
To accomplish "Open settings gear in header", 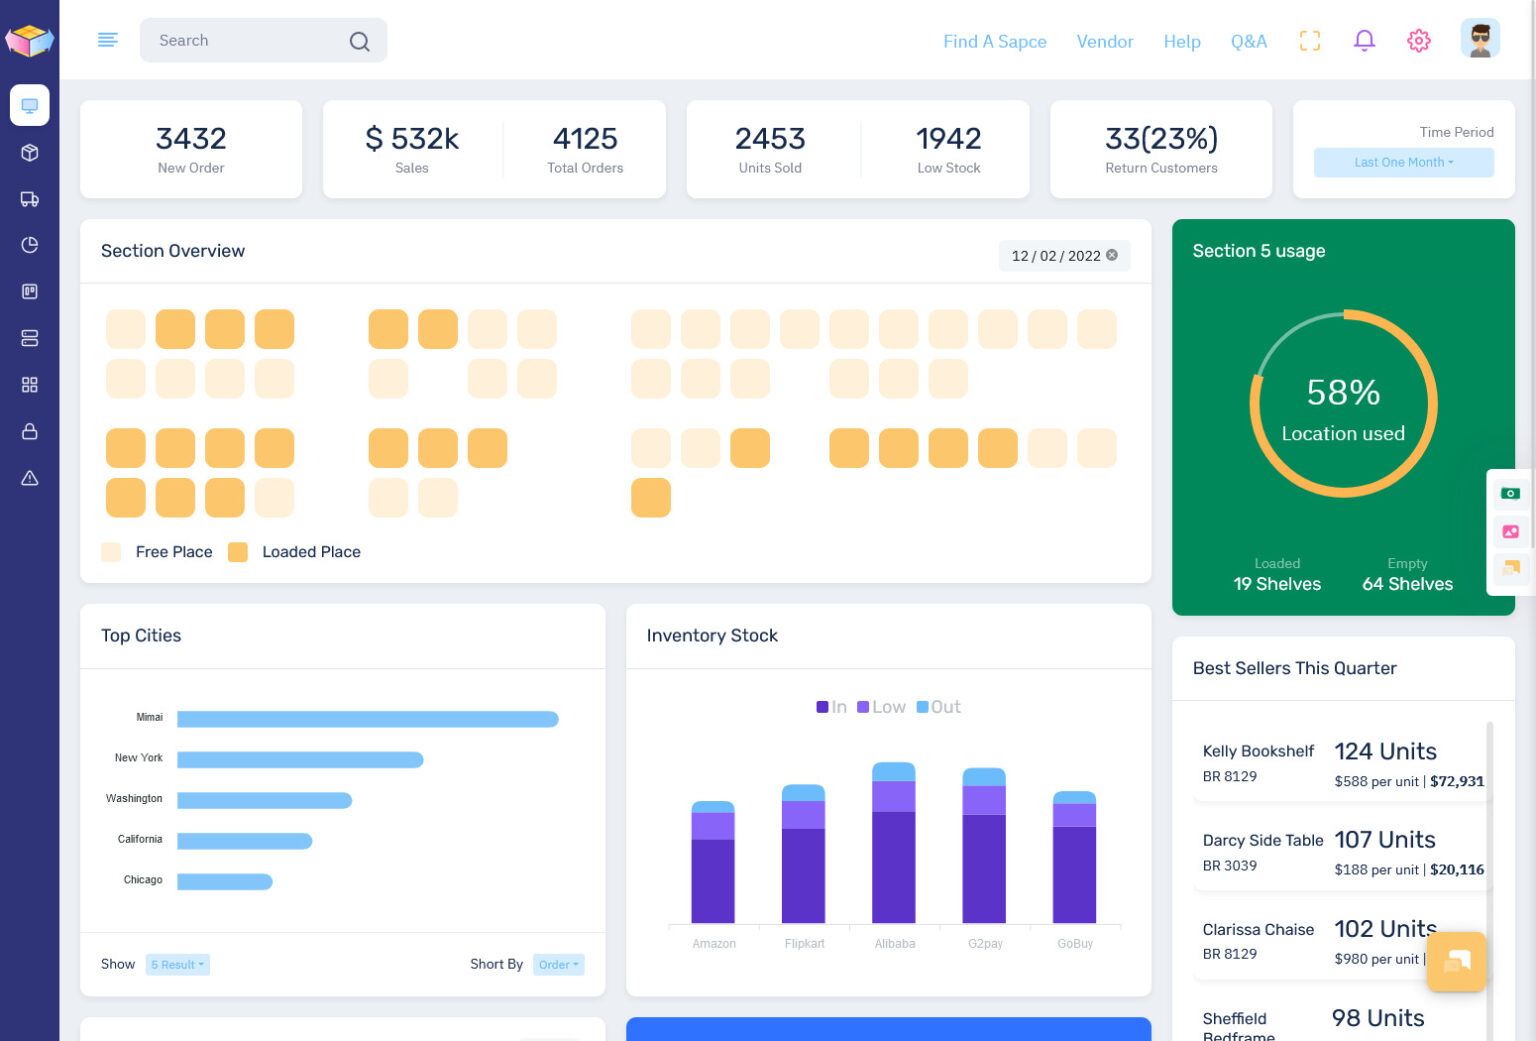I will tap(1419, 41).
